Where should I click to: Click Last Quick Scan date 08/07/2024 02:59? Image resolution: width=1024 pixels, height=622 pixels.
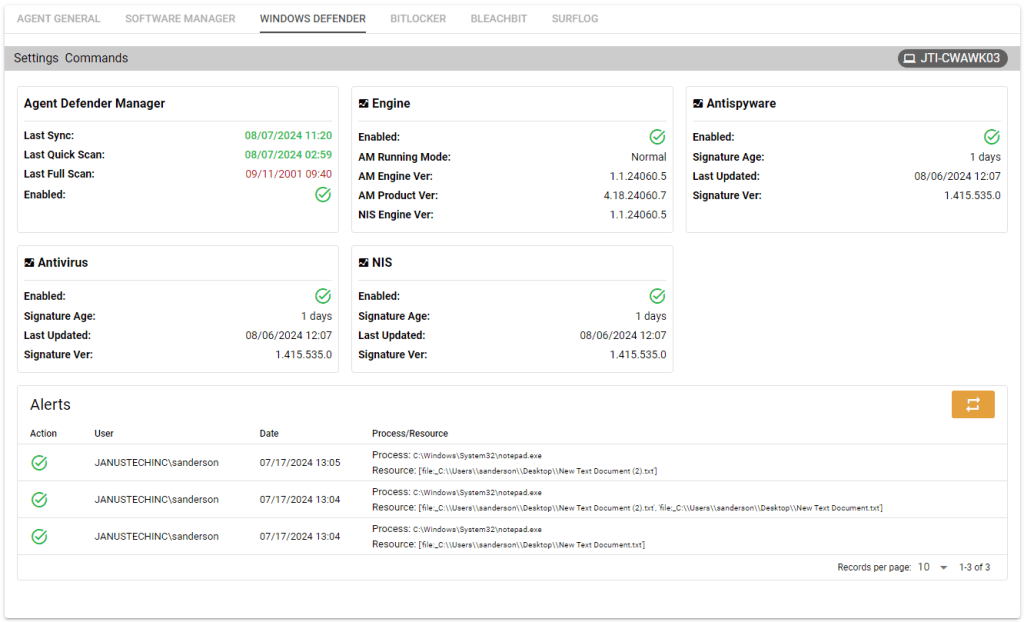click(288, 155)
